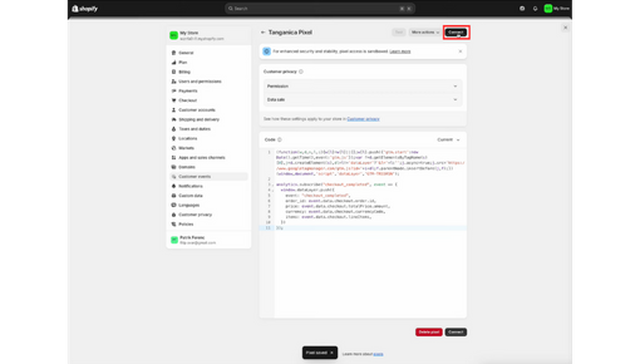
Task: Open the My Store account avatar menu
Action: [x=557, y=8]
